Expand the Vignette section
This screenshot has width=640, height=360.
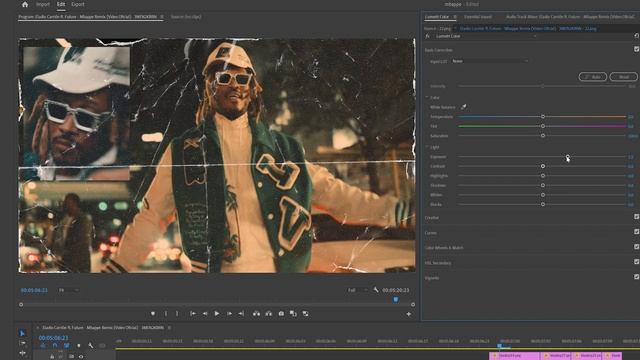point(432,278)
